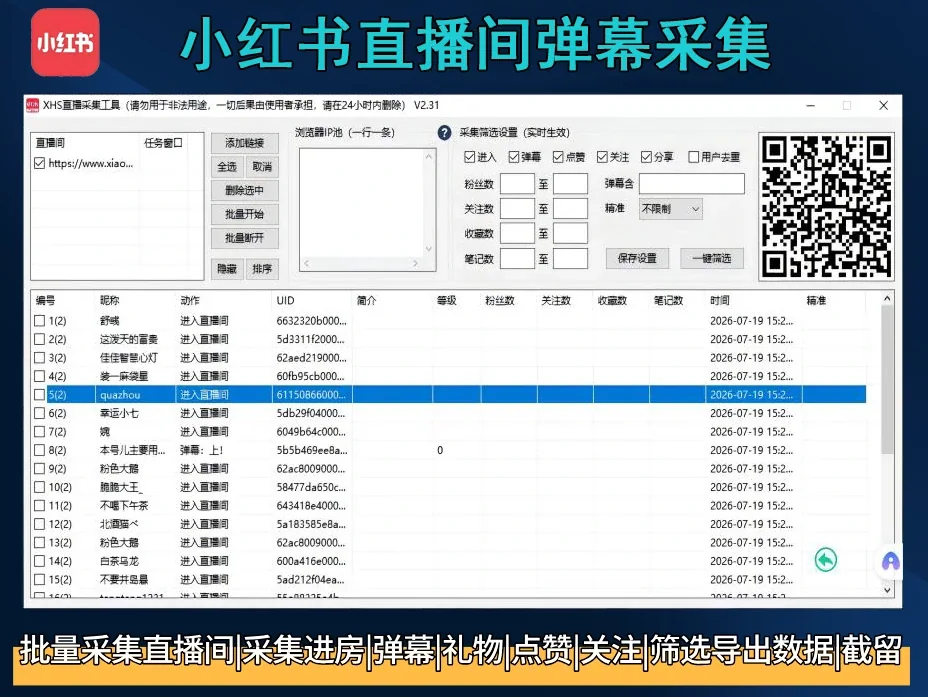Screen dimensions: 928x697
Task: Click the 批量断开 button
Action: coord(244,238)
